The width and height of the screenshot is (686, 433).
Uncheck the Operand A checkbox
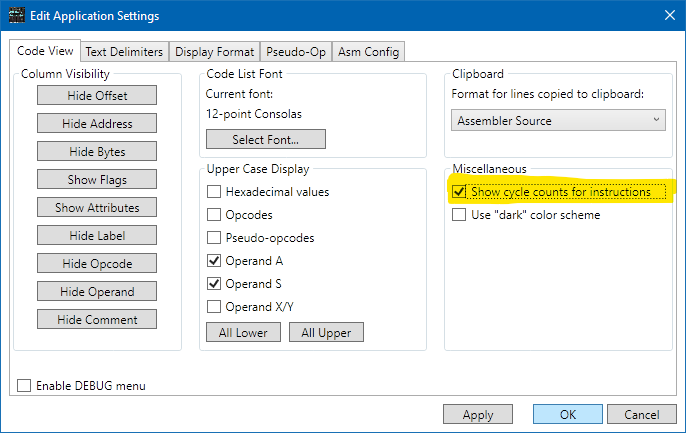214,261
